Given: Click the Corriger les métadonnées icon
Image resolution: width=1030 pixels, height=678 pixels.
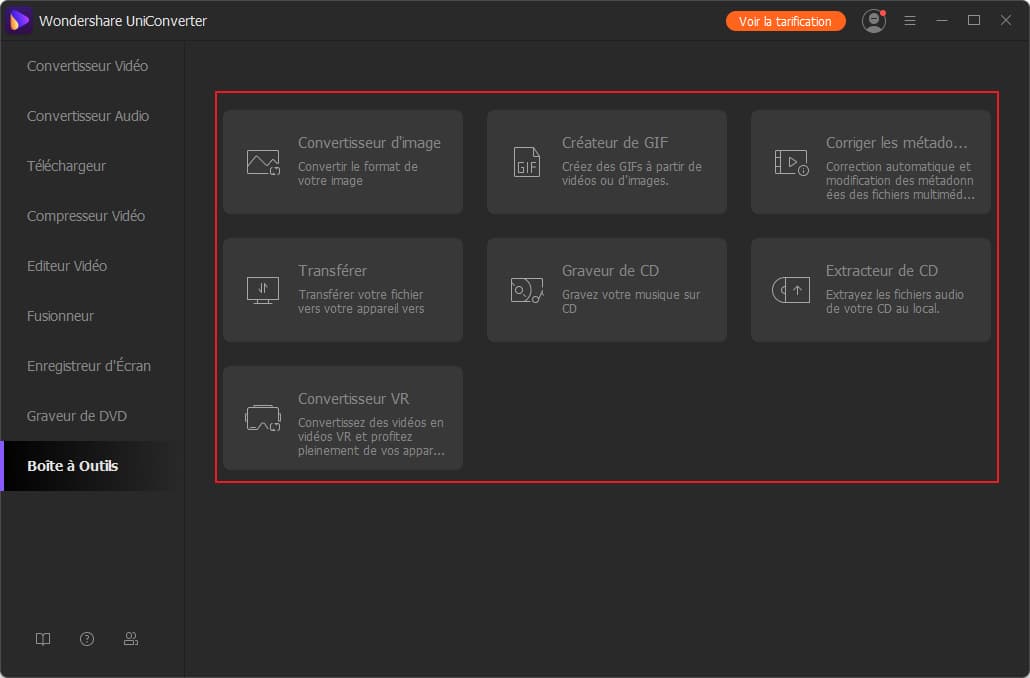Looking at the screenshot, I should (791, 162).
